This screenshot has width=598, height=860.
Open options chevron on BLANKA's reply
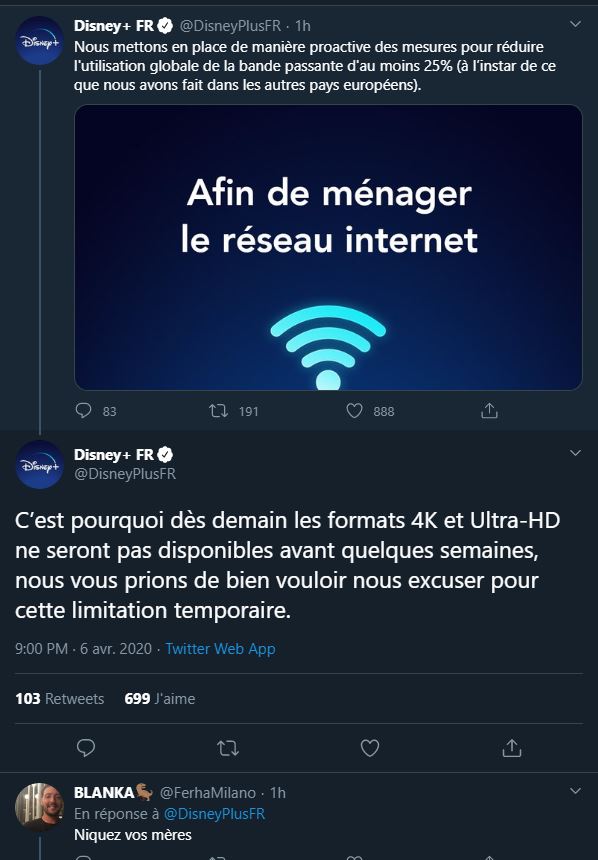[575, 791]
